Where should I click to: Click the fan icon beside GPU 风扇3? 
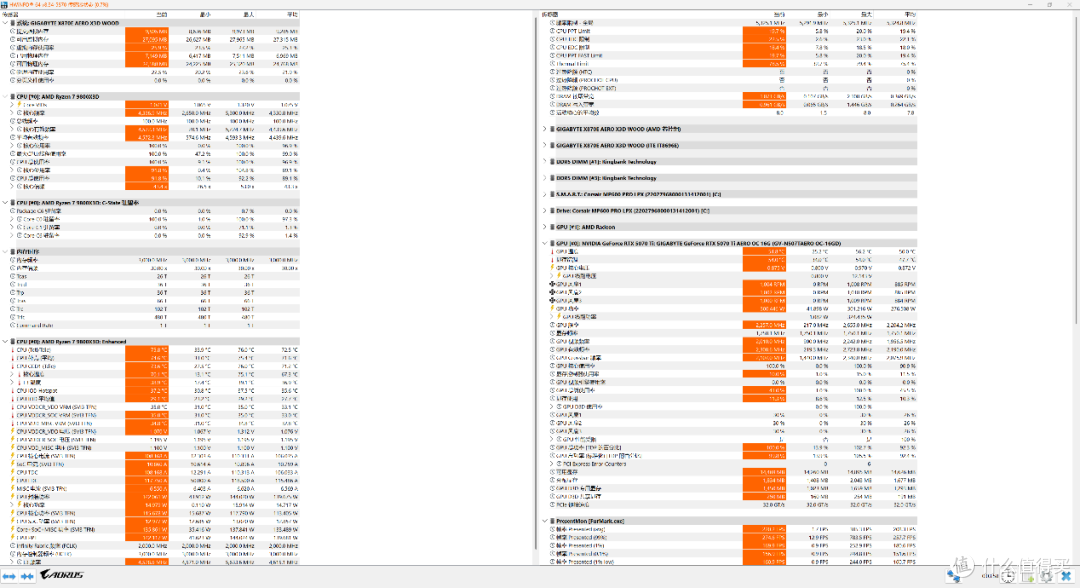[552, 300]
